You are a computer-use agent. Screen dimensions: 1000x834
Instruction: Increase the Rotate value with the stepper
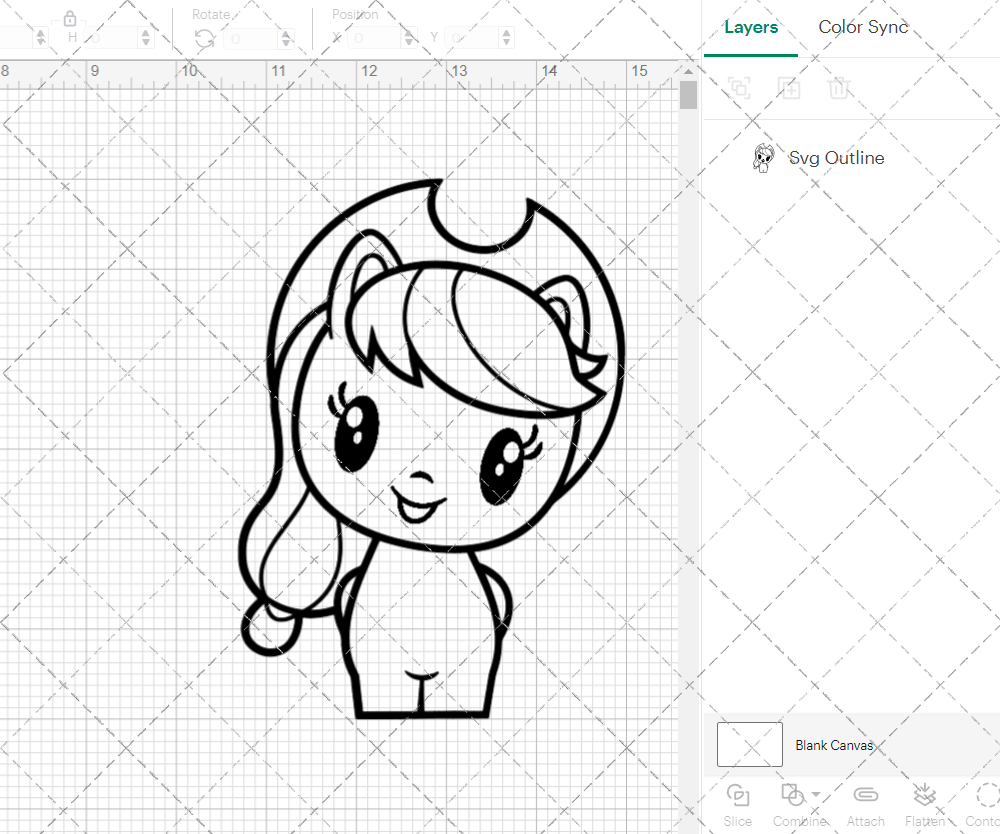287,36
